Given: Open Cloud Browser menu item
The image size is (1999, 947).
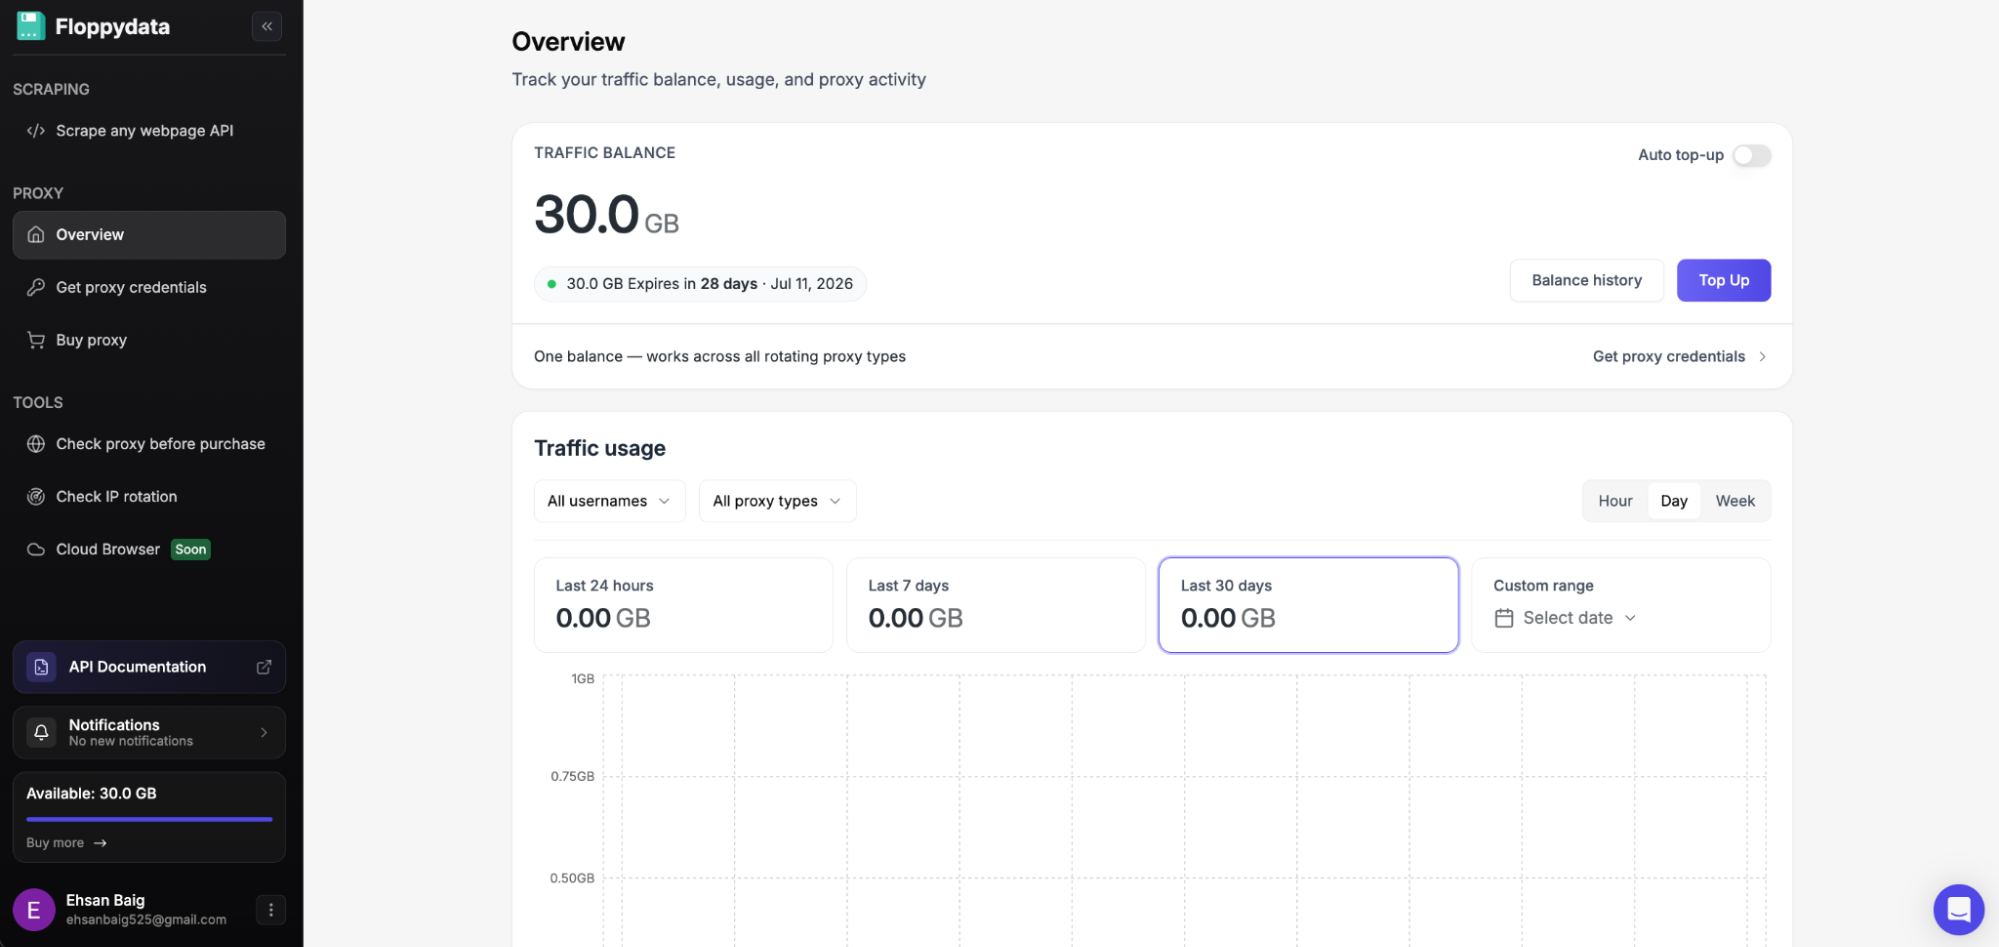Looking at the screenshot, I should pyautogui.click(x=149, y=550).
